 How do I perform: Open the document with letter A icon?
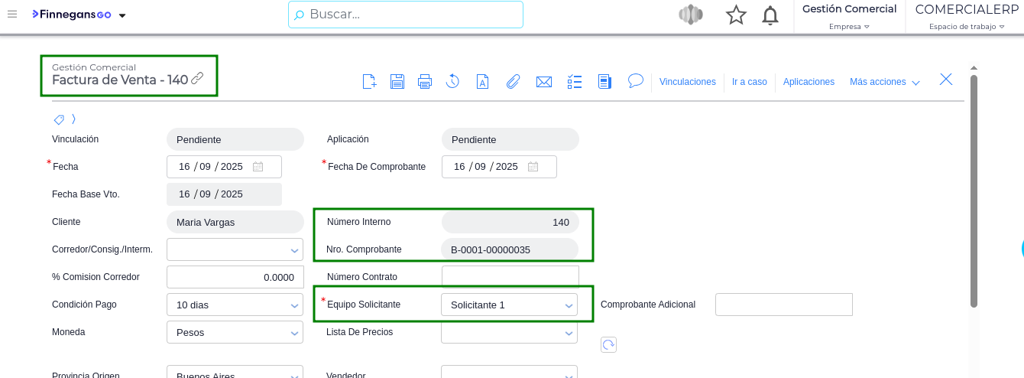pos(482,82)
